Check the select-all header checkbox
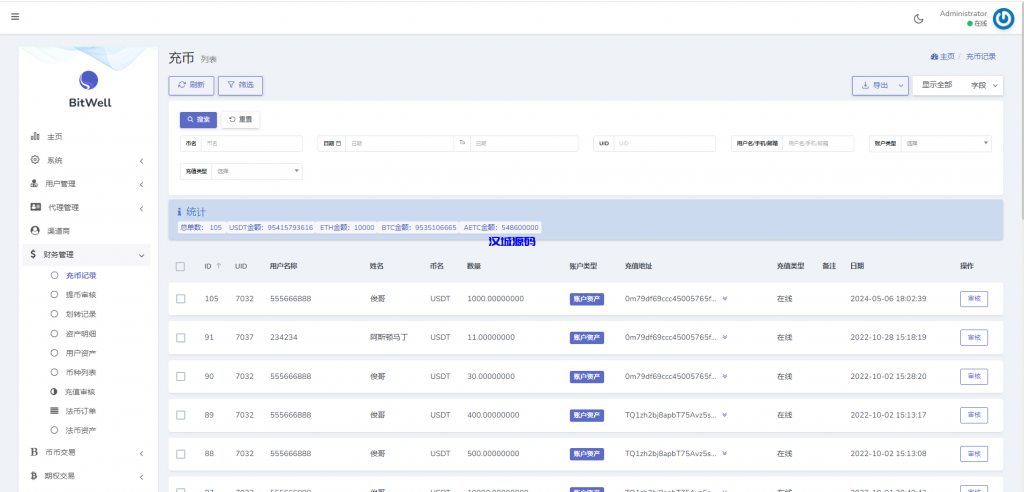 pyautogui.click(x=180, y=266)
